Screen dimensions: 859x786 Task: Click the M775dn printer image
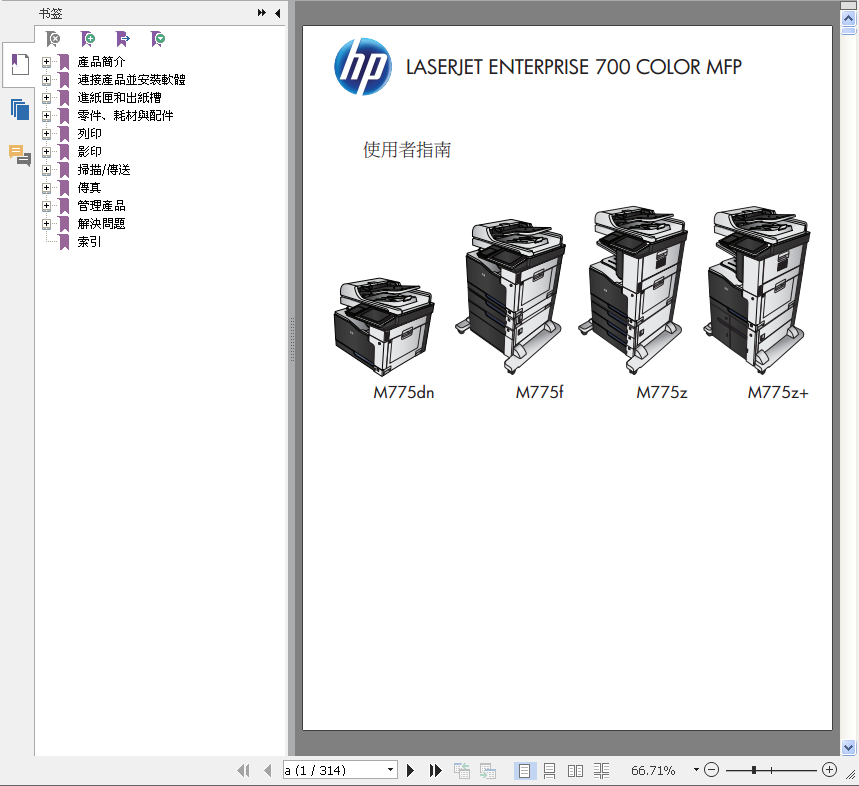click(383, 326)
